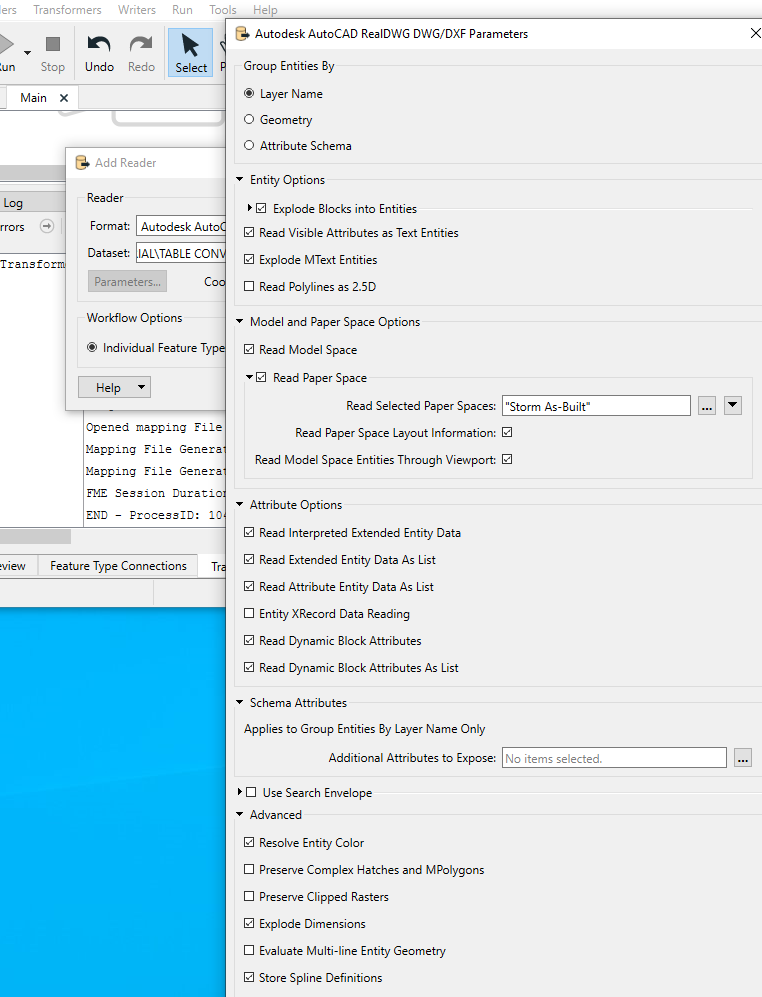
Task: Toggle Read Attribute Entity Data As List
Action: (249, 586)
